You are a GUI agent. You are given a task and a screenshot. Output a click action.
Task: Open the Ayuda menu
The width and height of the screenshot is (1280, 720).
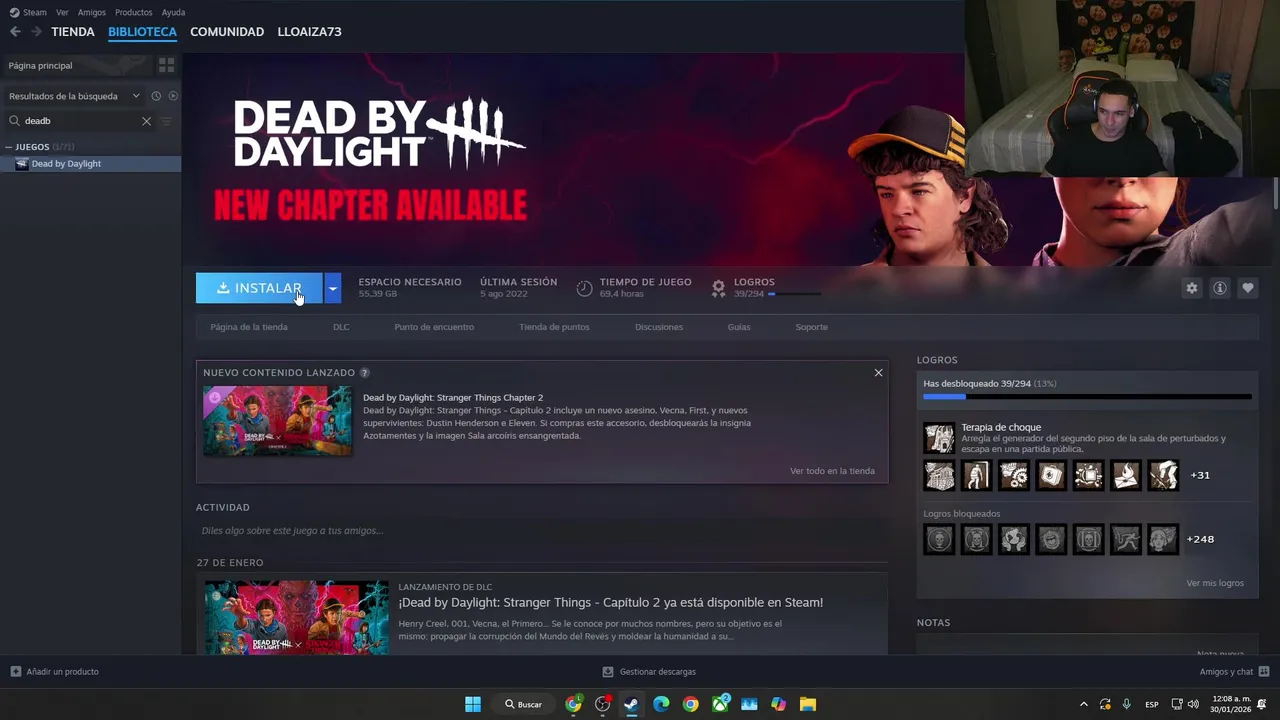pyautogui.click(x=173, y=12)
